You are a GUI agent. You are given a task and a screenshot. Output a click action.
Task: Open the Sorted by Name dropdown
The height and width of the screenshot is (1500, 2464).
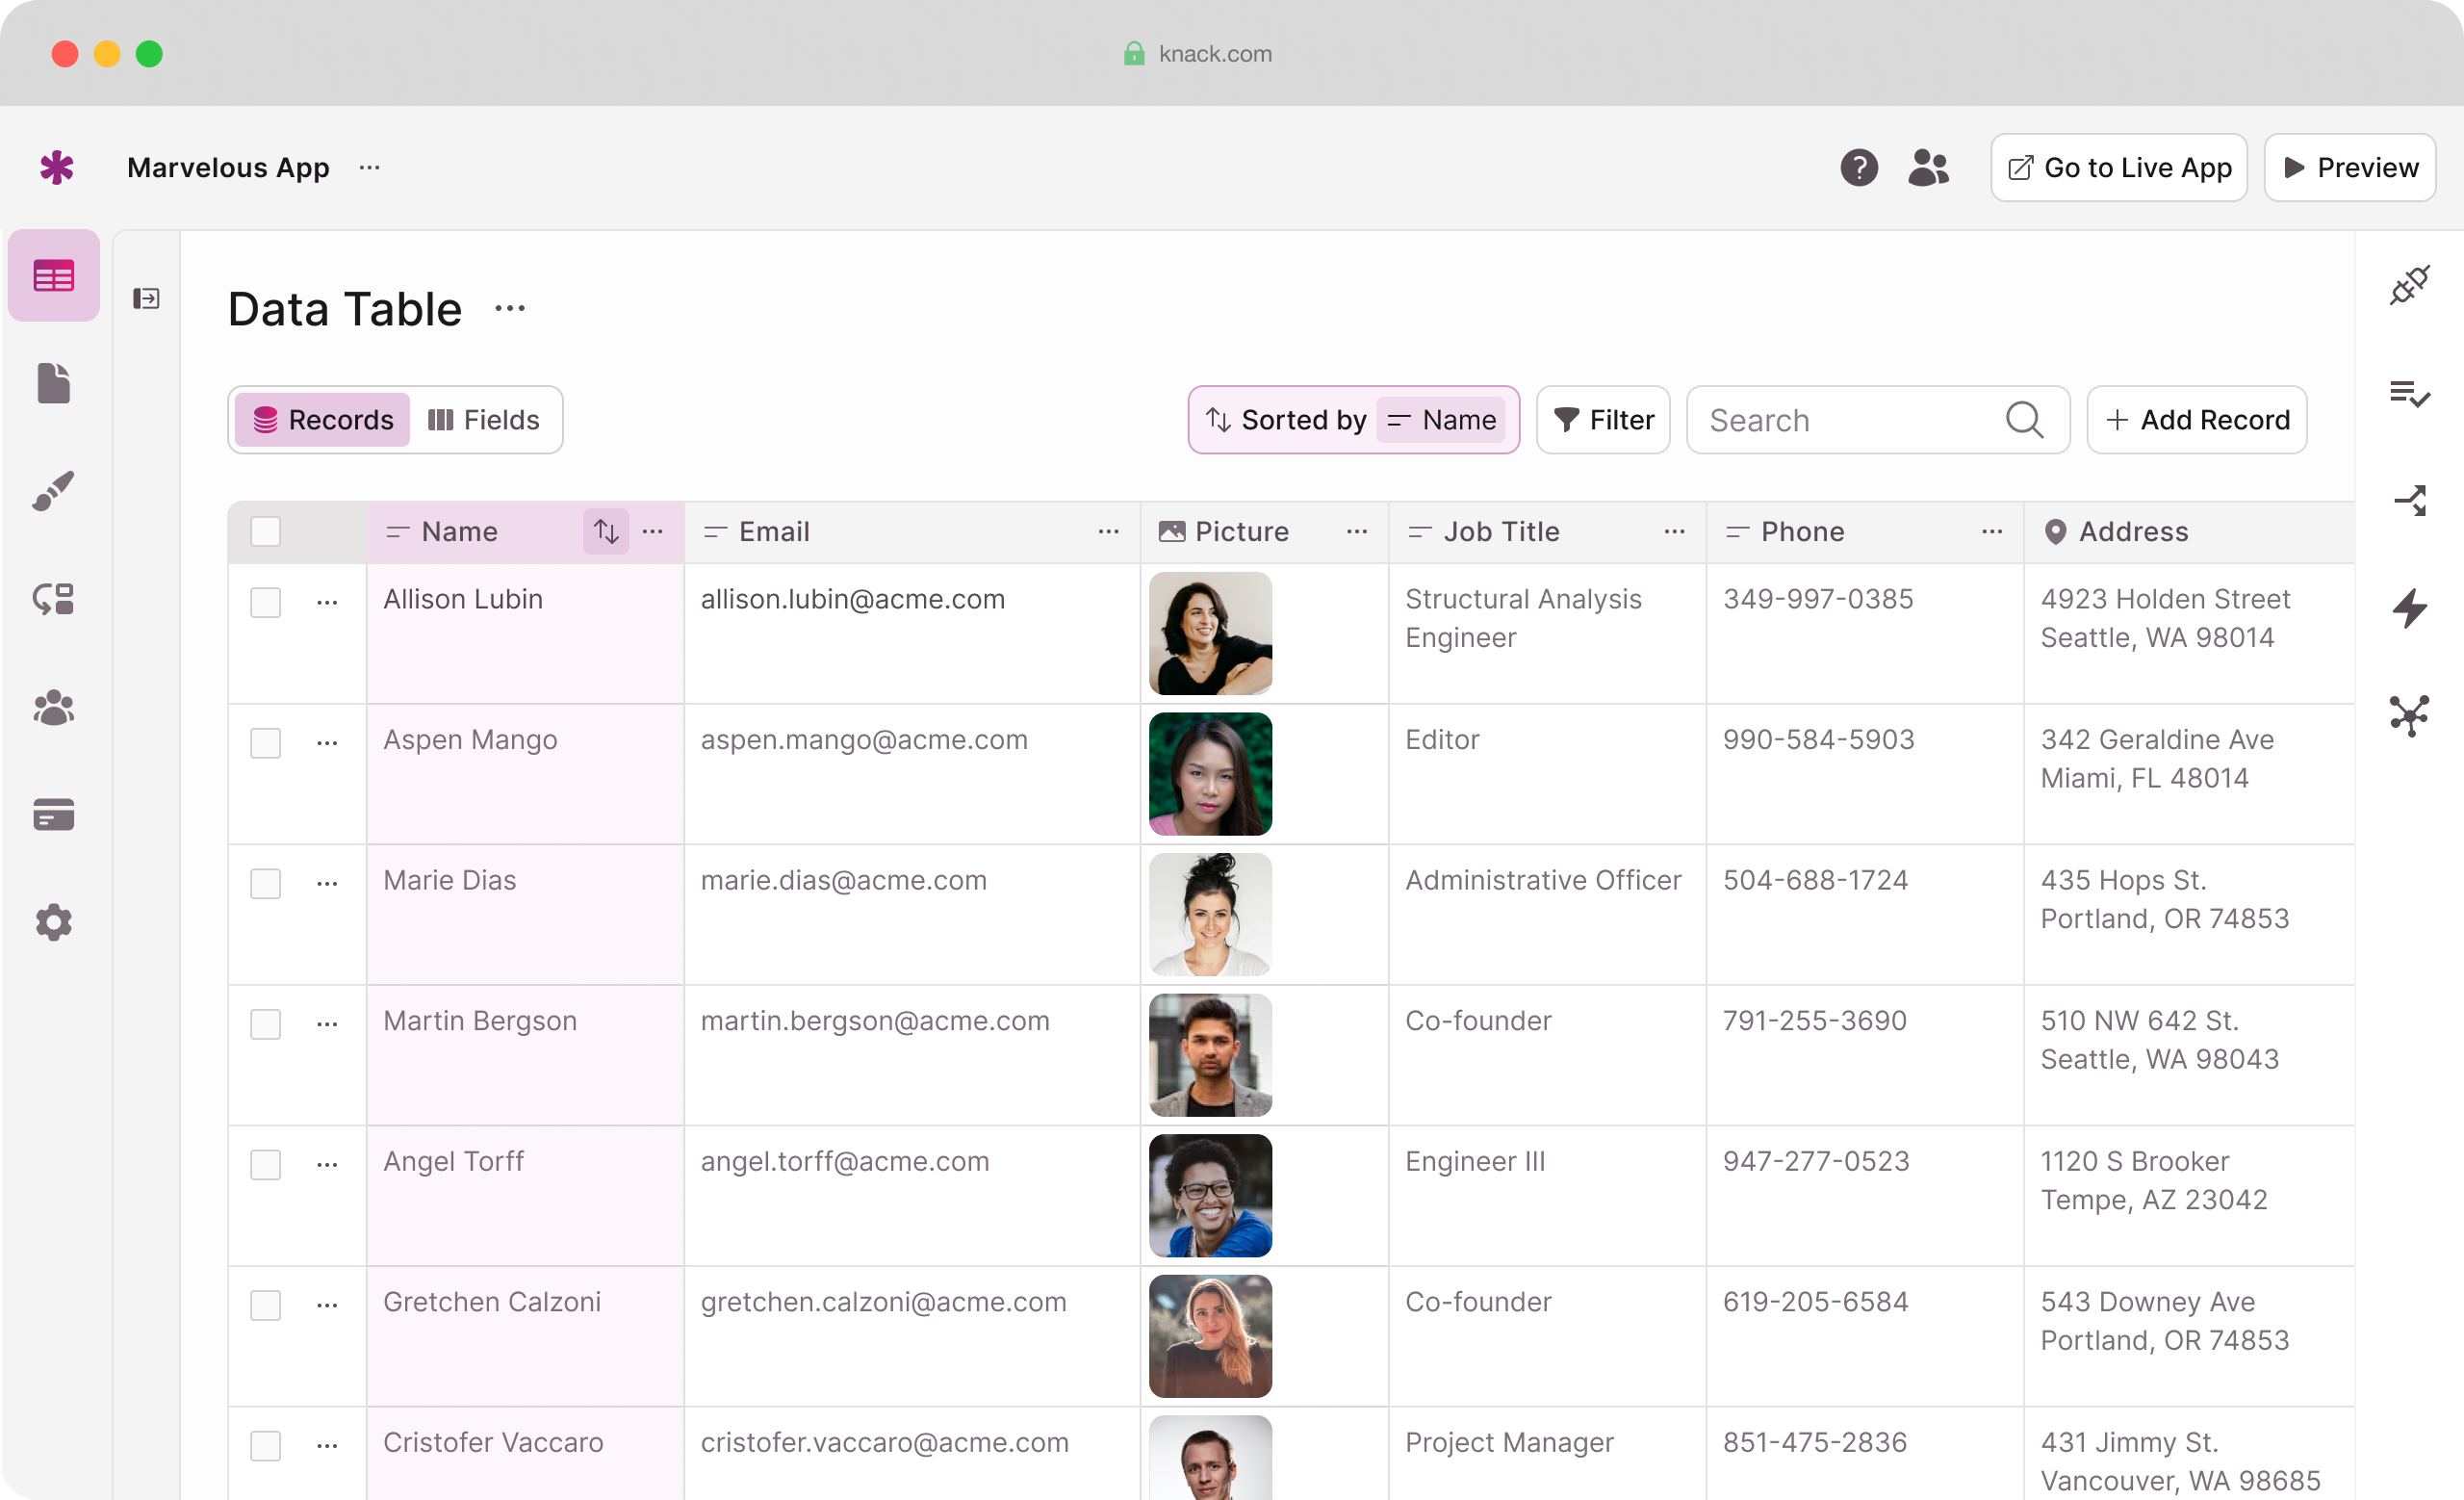tap(1353, 420)
